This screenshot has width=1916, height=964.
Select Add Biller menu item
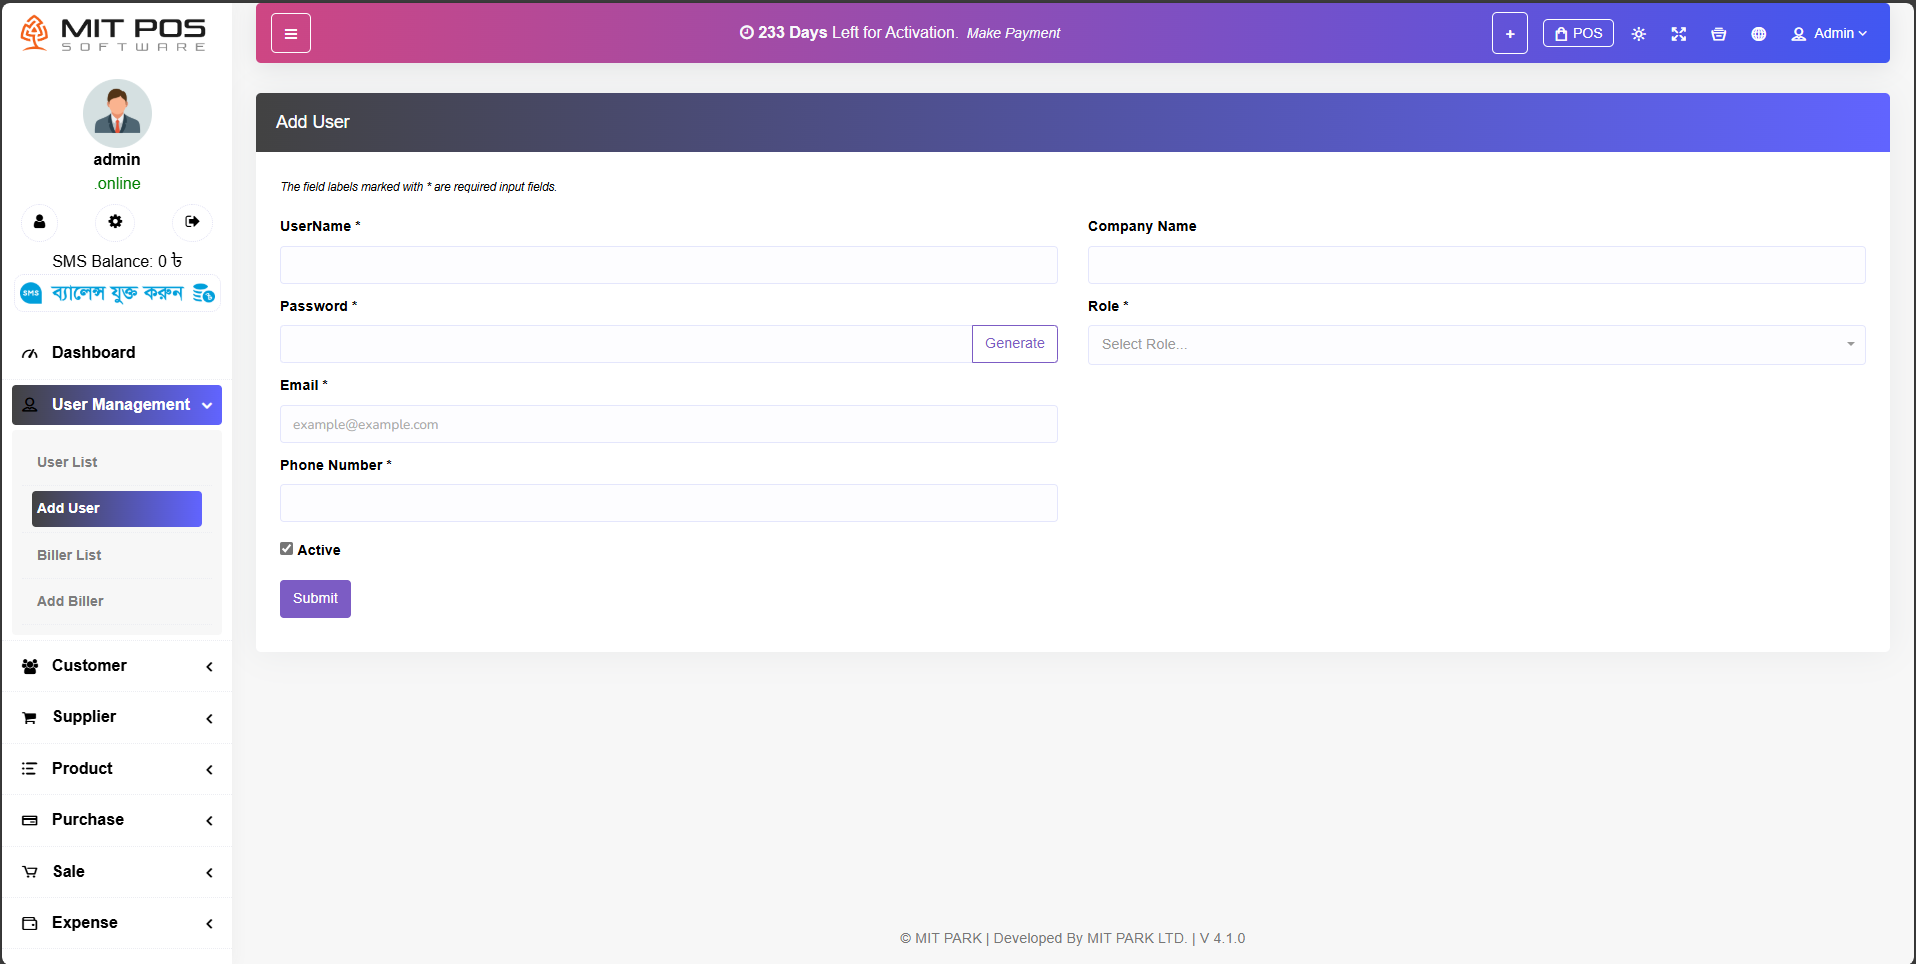(x=70, y=601)
